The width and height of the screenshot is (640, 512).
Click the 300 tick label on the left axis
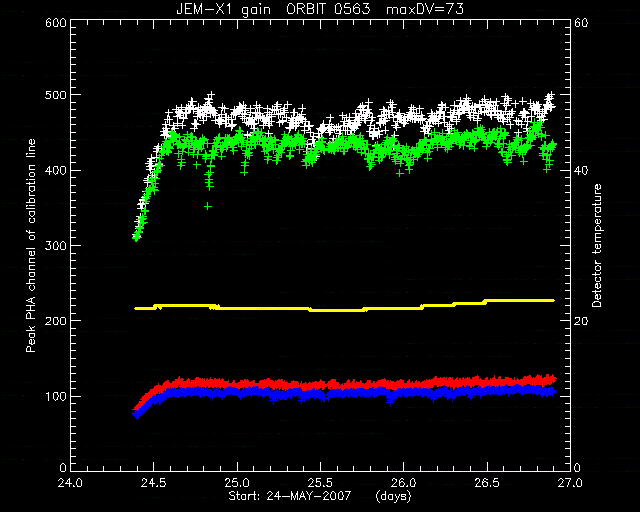point(56,245)
